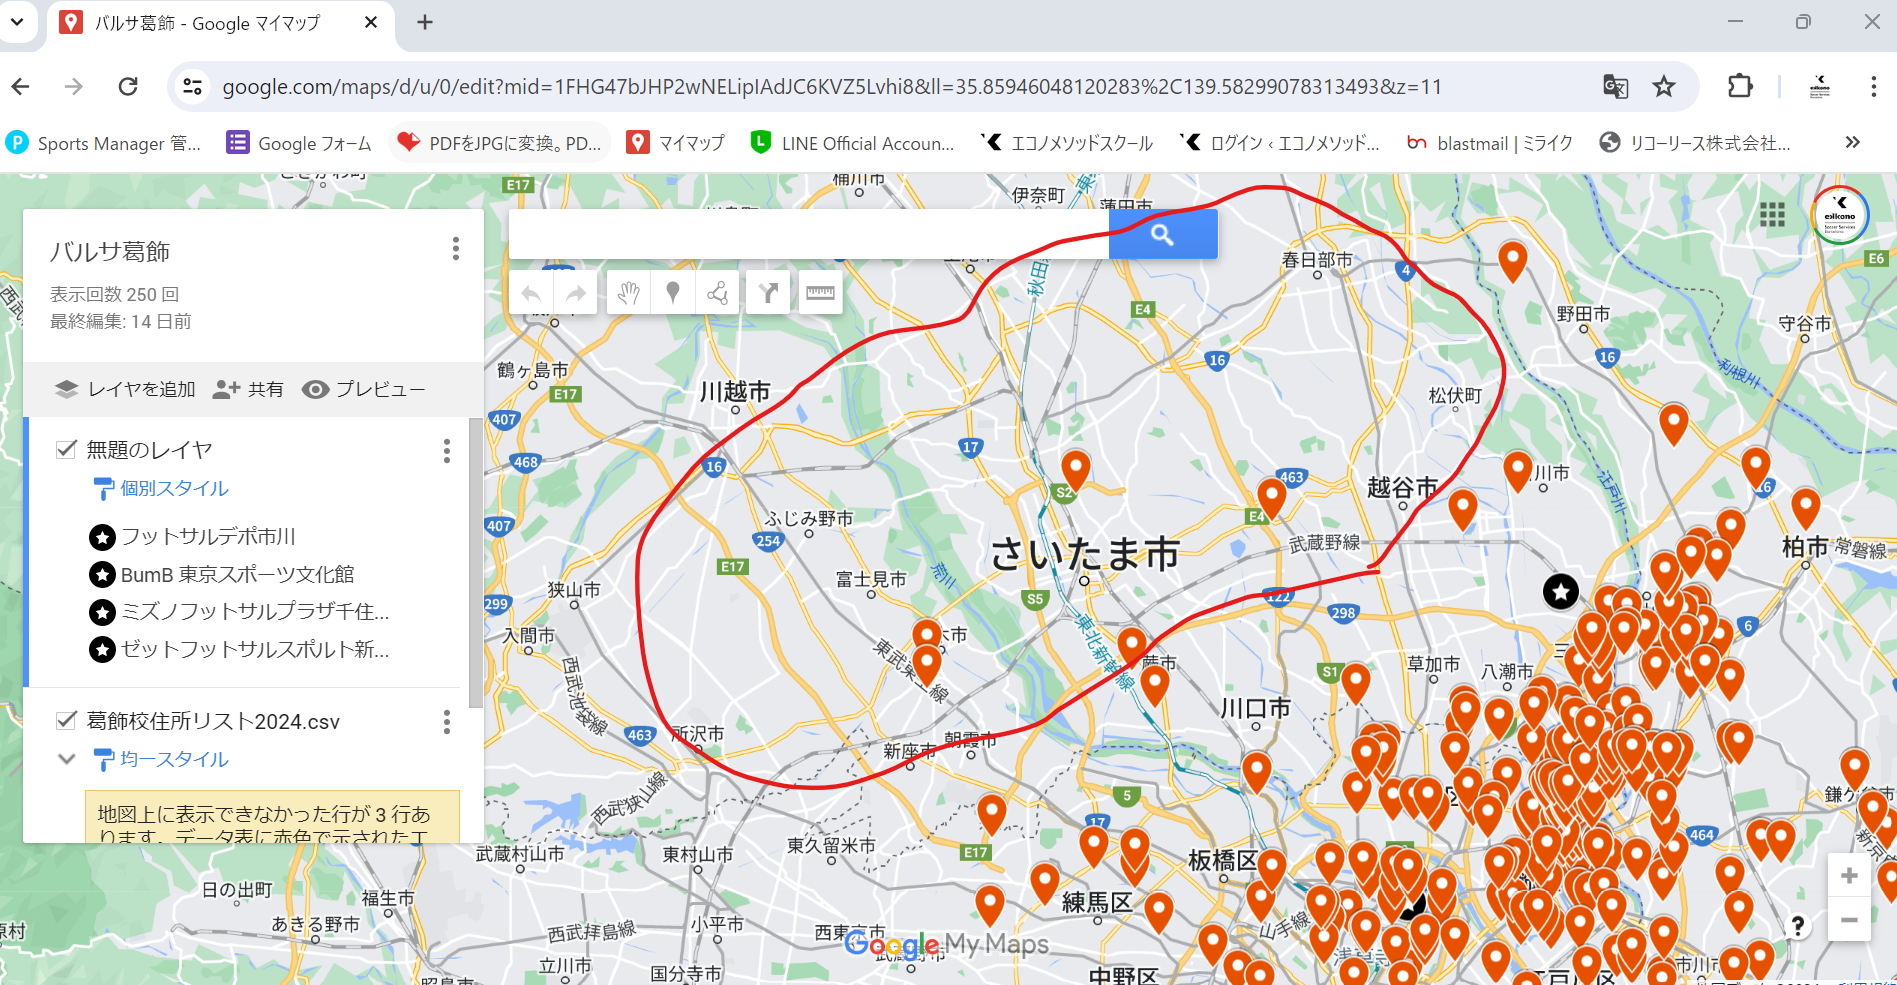Open the 個別スタイル style link
1897x985 pixels.
pyautogui.click(x=174, y=488)
